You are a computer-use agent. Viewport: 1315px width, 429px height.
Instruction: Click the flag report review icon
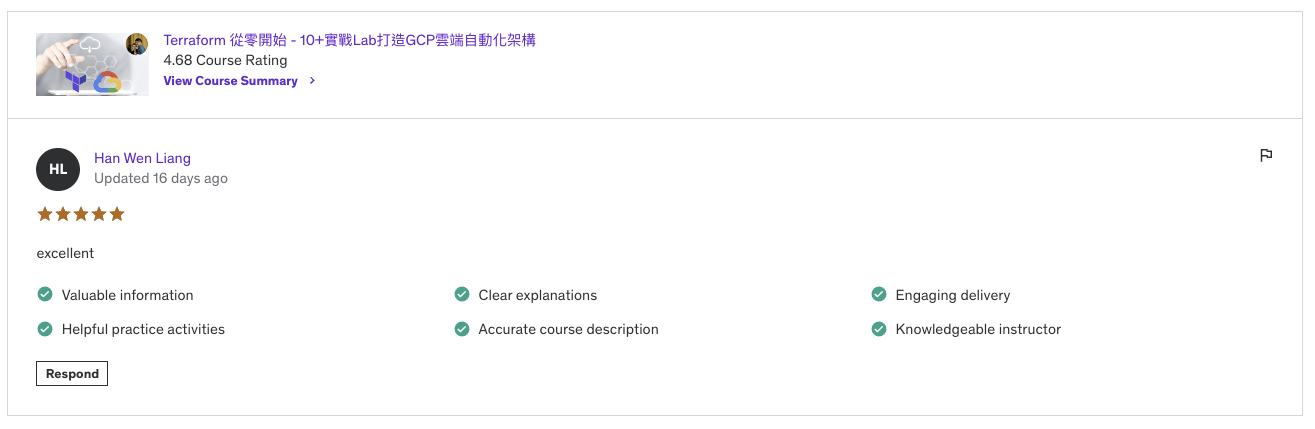[1265, 155]
